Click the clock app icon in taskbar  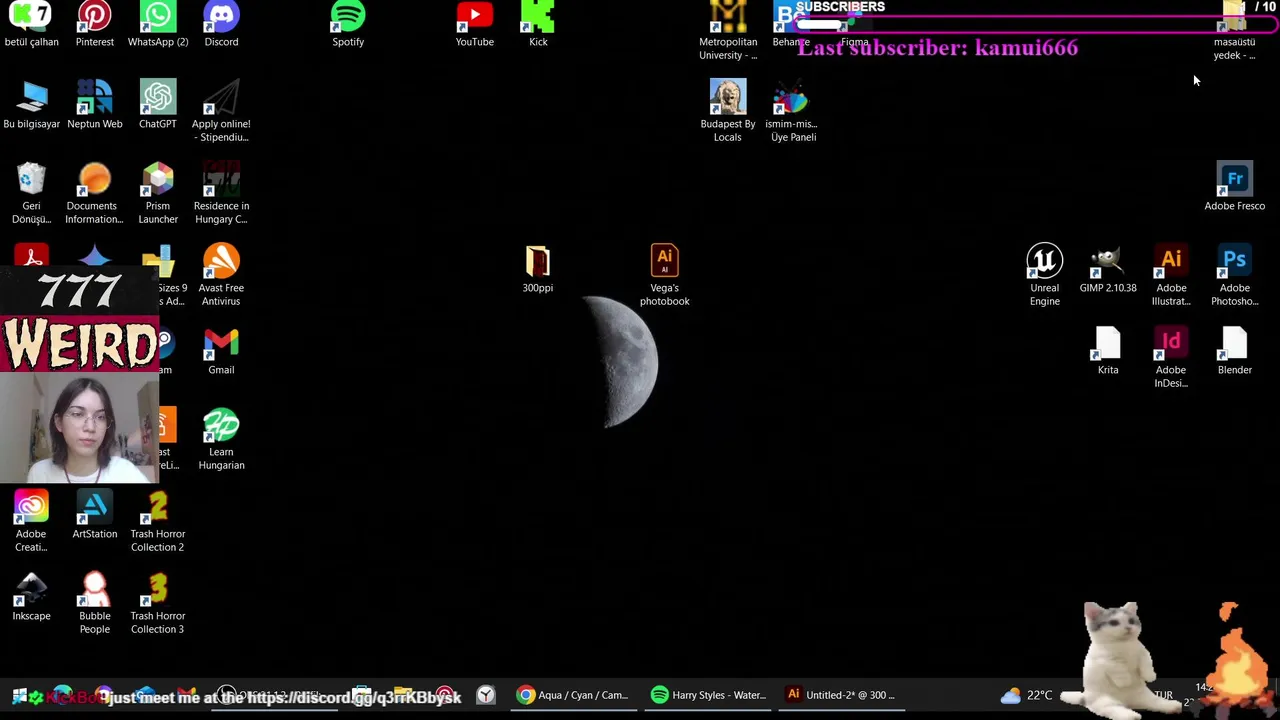tap(486, 695)
